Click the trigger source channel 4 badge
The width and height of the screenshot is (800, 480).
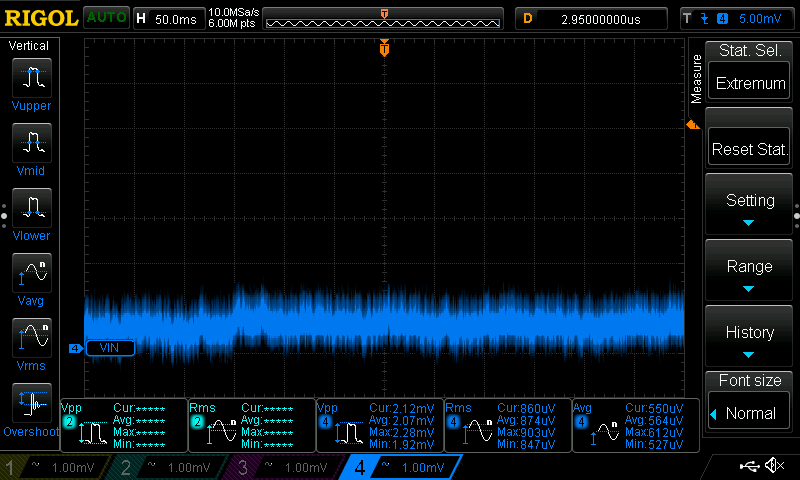pyautogui.click(x=722, y=19)
